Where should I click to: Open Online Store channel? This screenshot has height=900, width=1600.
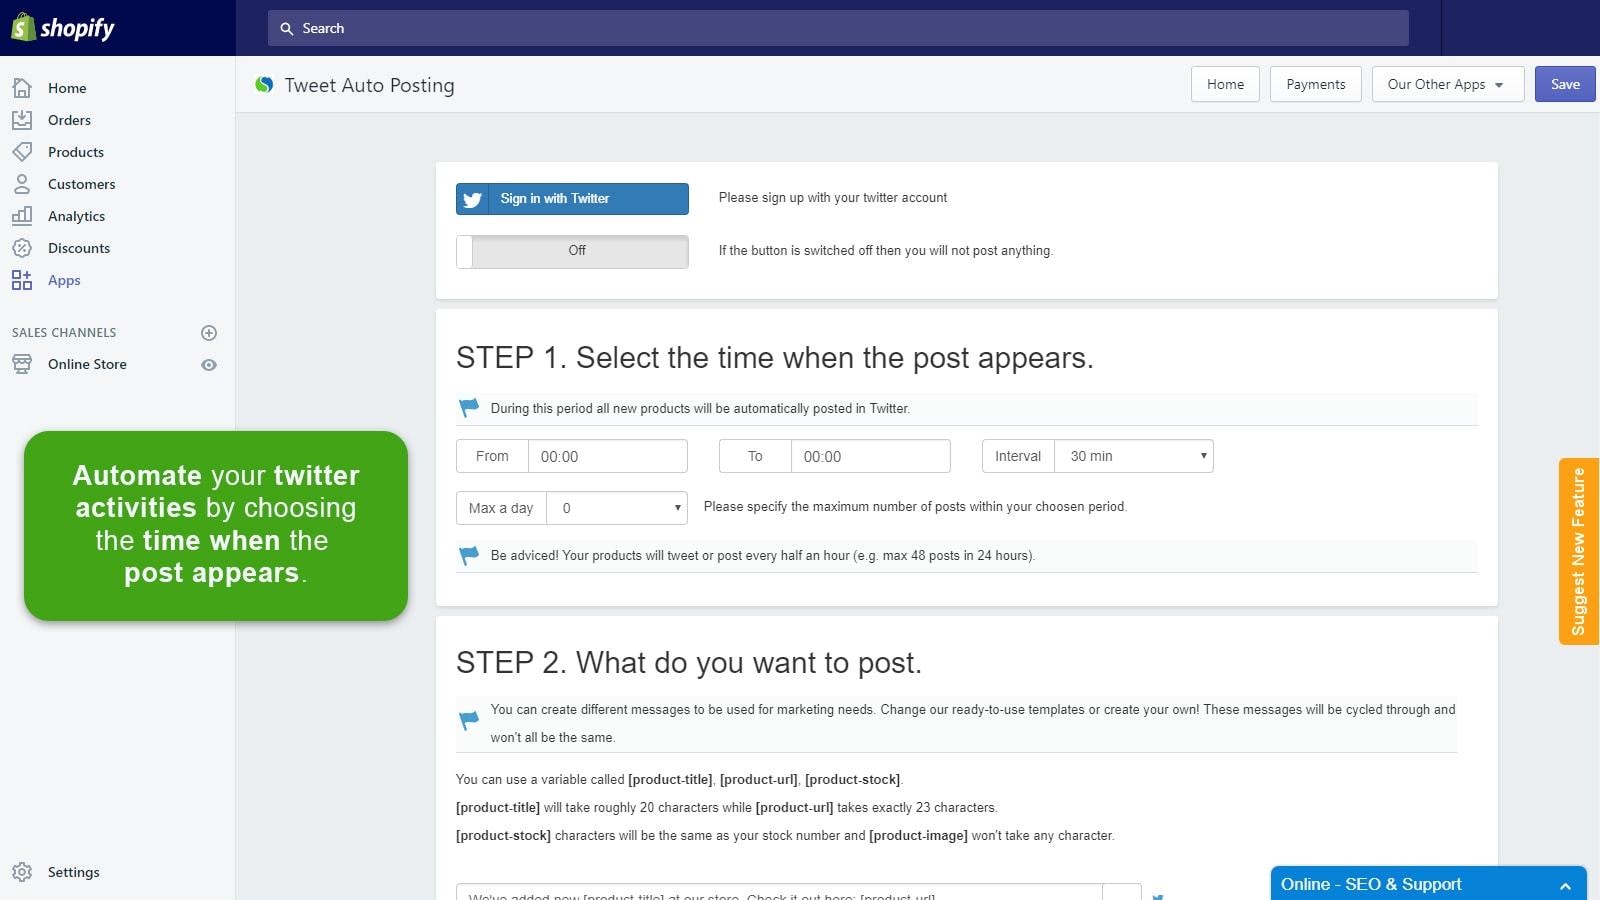tap(87, 364)
